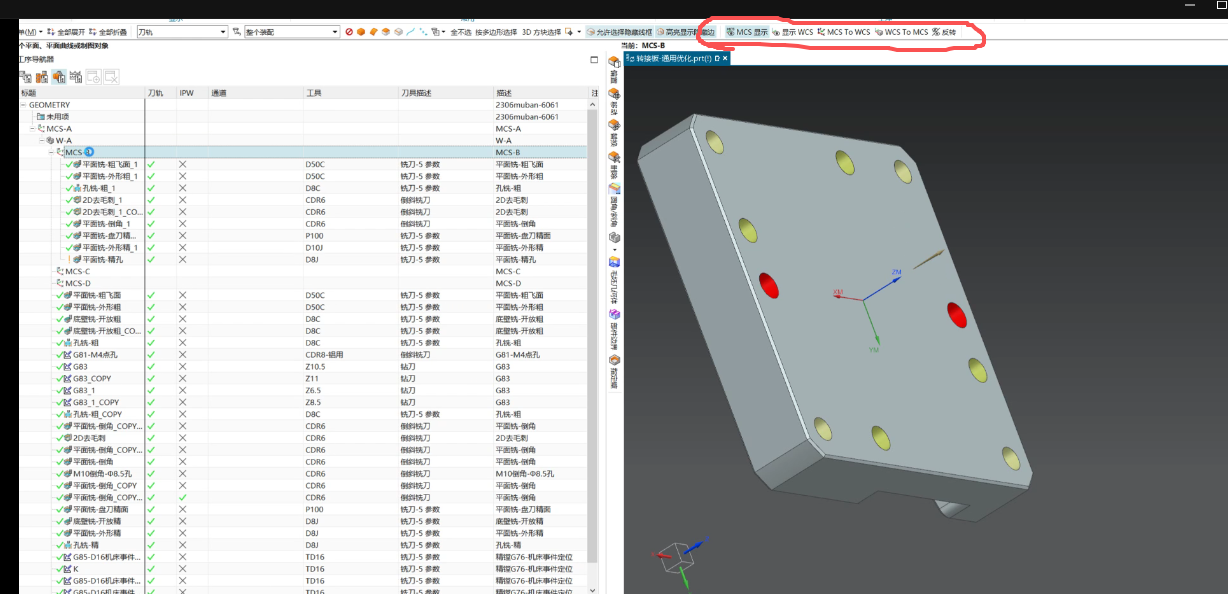The image size is (1228, 594).
Task: Open the 刀轨 dropdown
Action: pyautogui.click(x=182, y=32)
